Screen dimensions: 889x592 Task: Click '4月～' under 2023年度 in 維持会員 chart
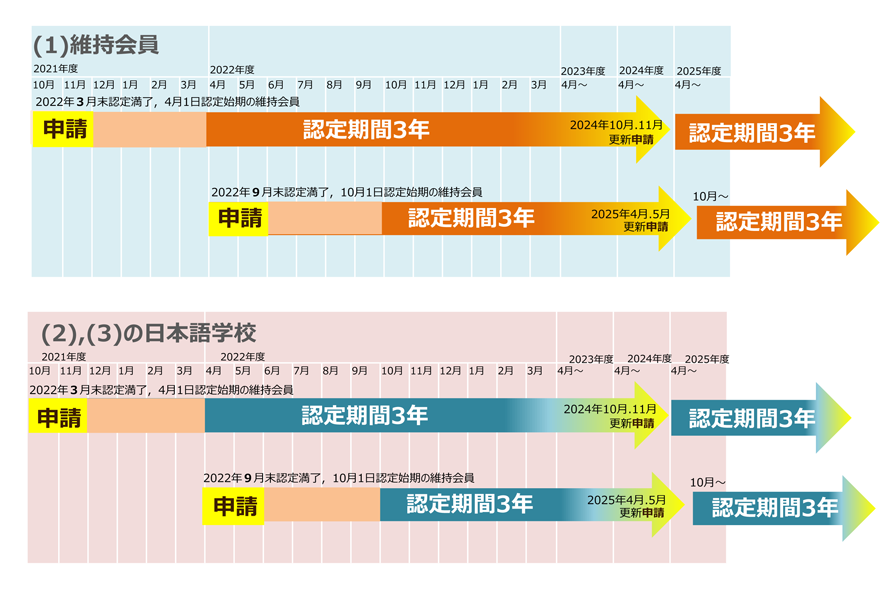[x=574, y=85]
